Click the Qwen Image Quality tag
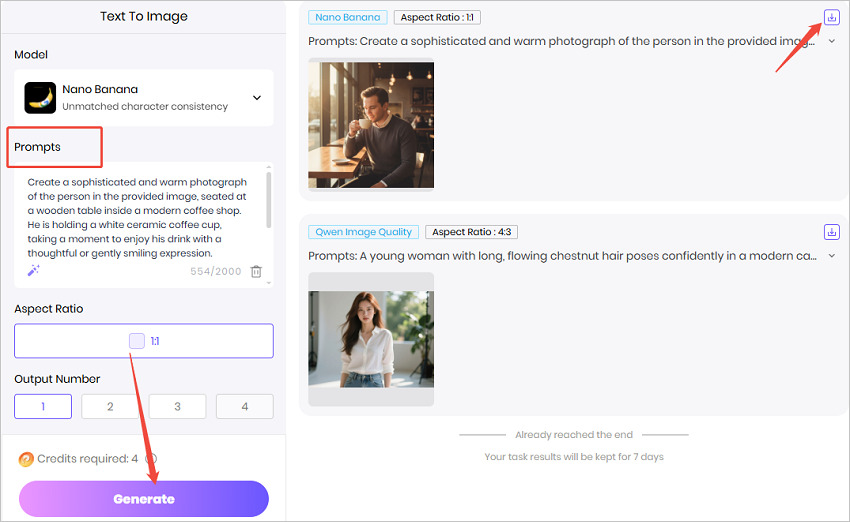Viewport: 850px width, 522px height. [363, 232]
